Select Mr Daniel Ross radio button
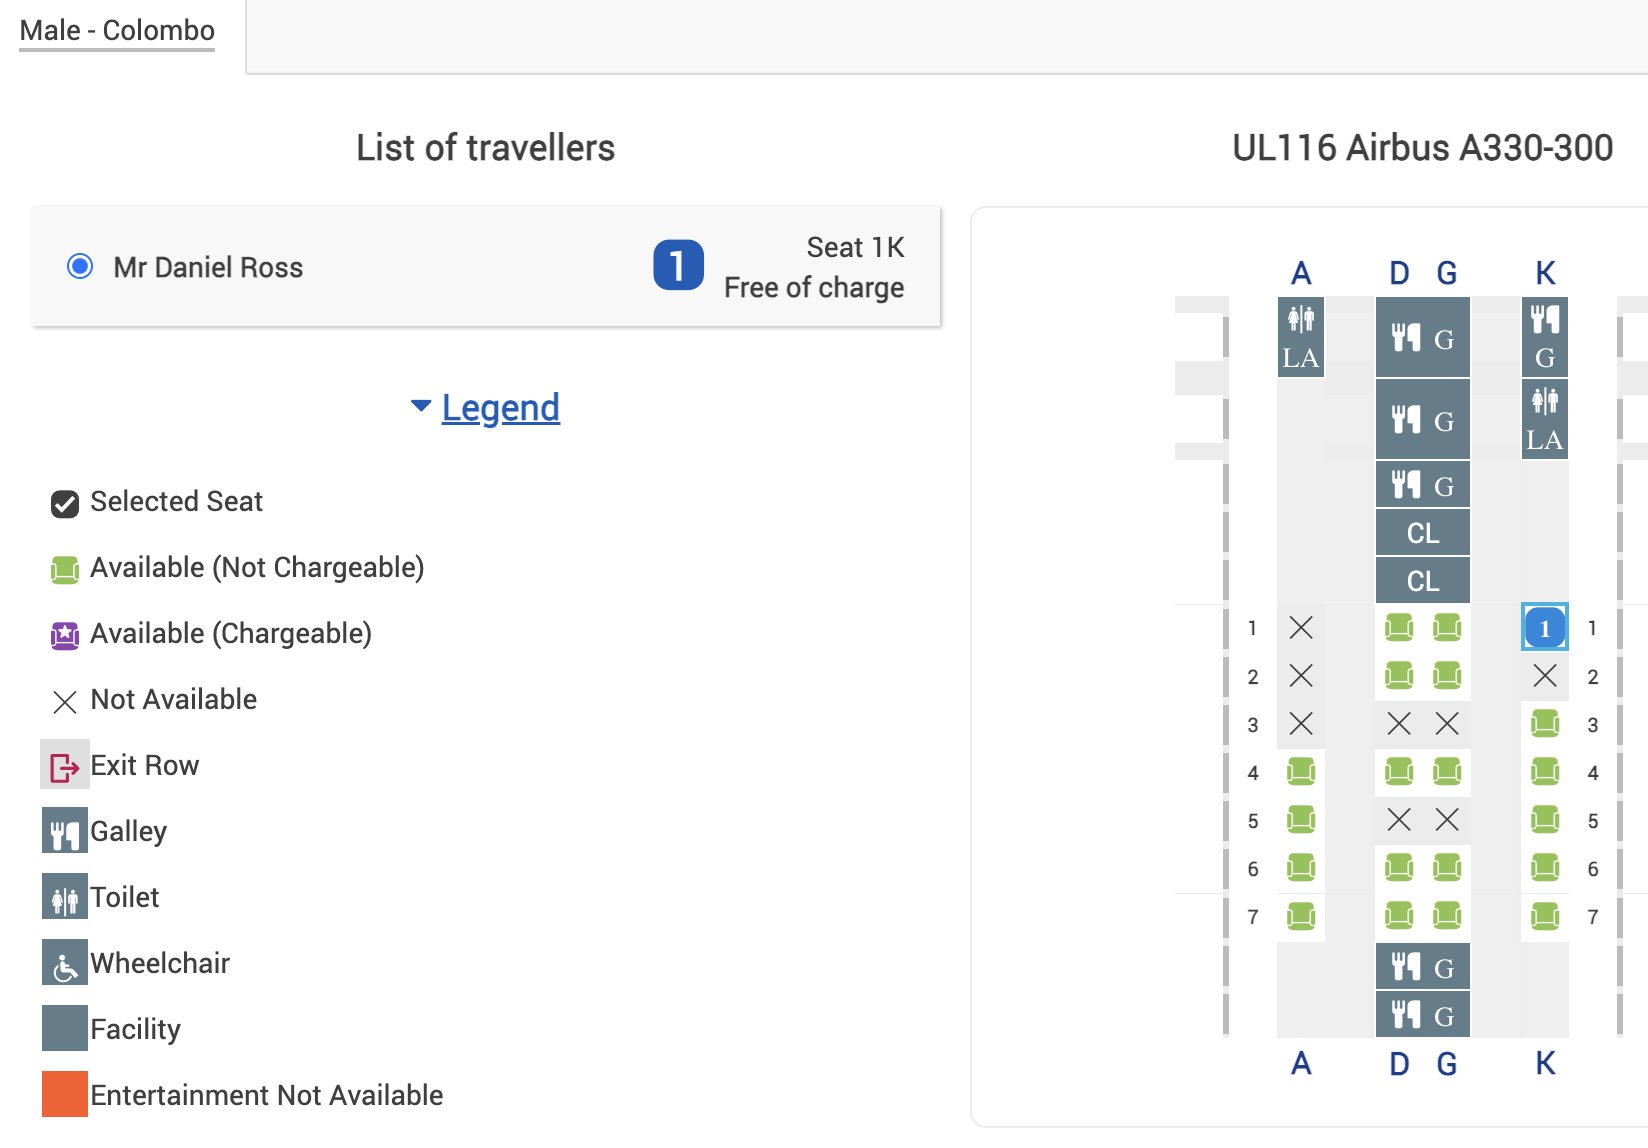This screenshot has width=1648, height=1148. (80, 266)
